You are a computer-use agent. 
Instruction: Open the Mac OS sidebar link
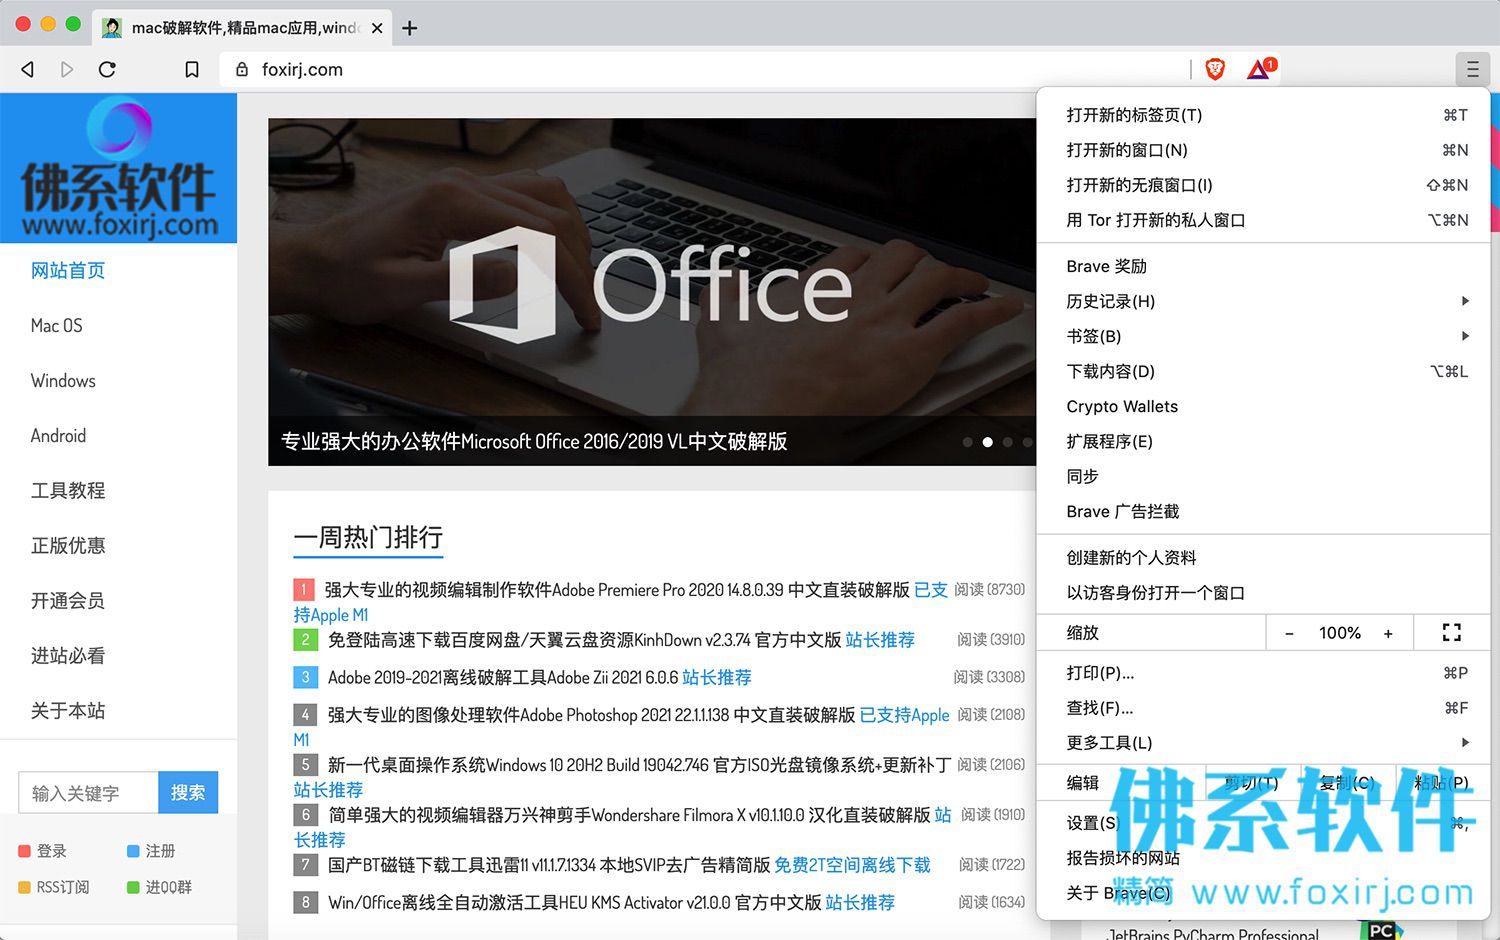pos(57,325)
